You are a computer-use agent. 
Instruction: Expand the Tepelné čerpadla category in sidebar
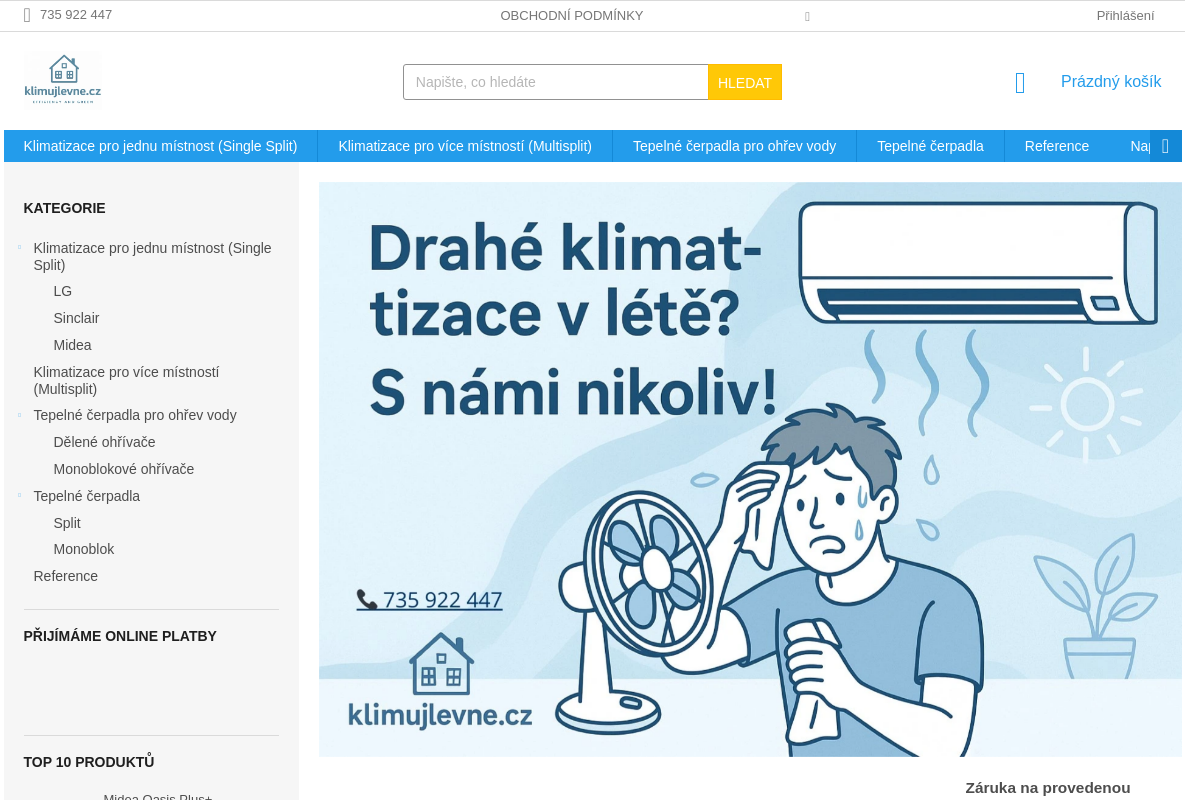click(20, 494)
